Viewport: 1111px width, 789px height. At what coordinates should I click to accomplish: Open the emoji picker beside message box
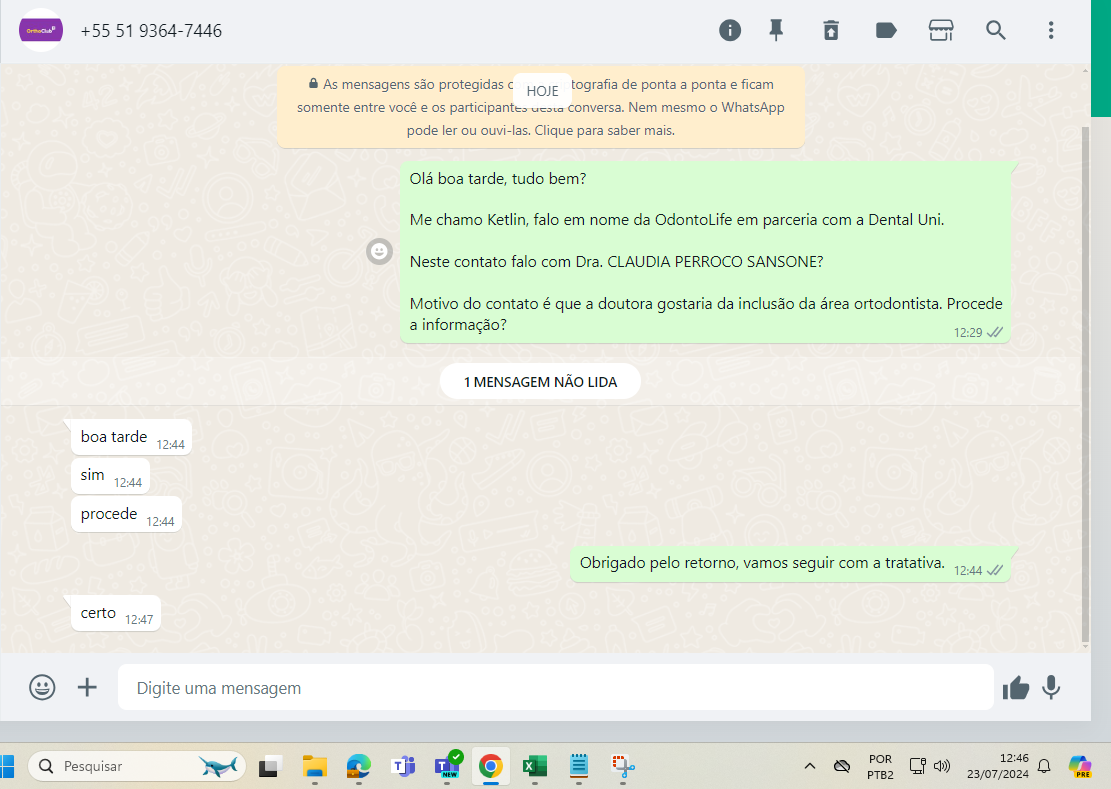click(x=42, y=687)
